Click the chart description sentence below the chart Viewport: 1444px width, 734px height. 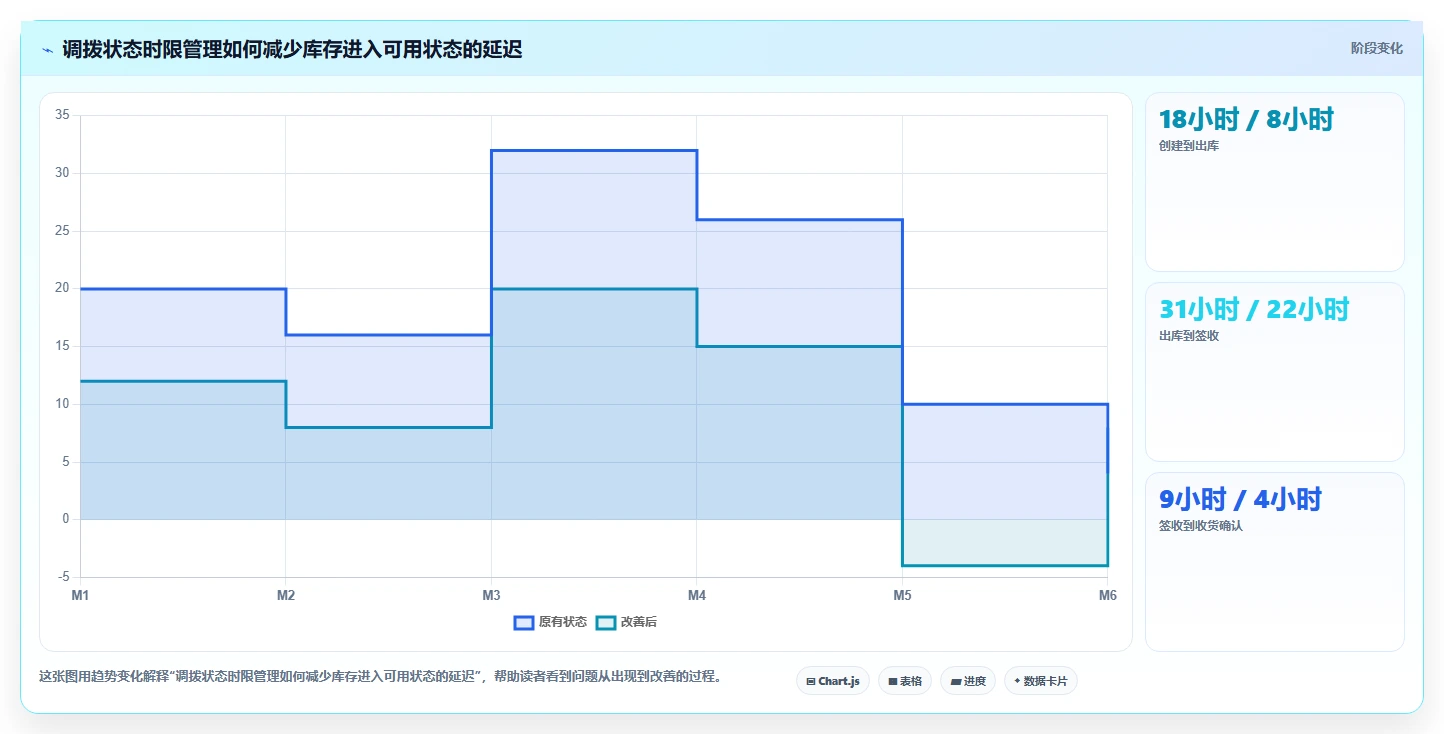tap(380, 677)
